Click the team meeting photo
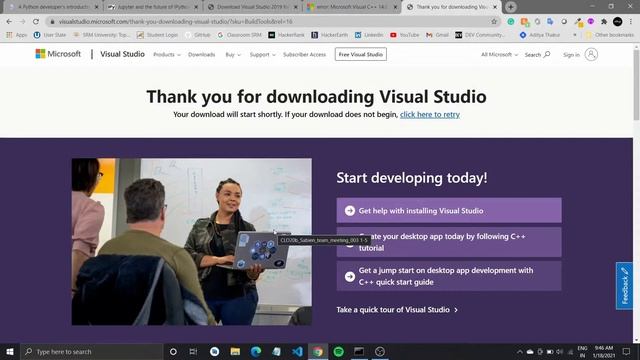This screenshot has height=360, width=640. click(x=192, y=242)
